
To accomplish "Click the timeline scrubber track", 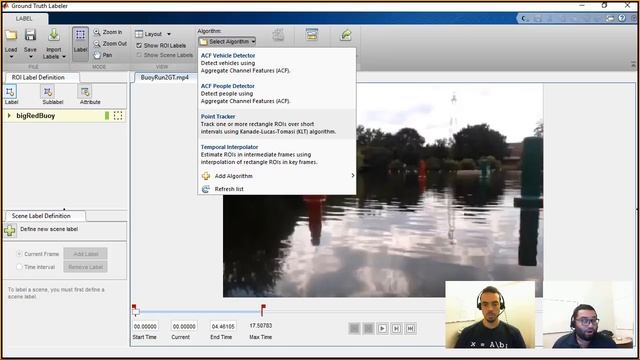I will click(199, 312).
